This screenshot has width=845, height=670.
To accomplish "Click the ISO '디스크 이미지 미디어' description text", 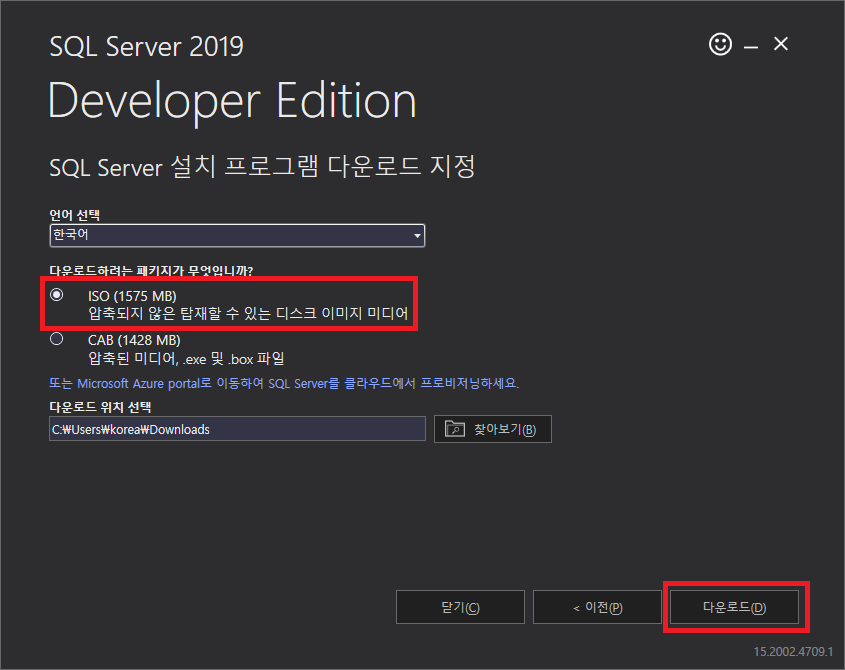I will pos(248,313).
